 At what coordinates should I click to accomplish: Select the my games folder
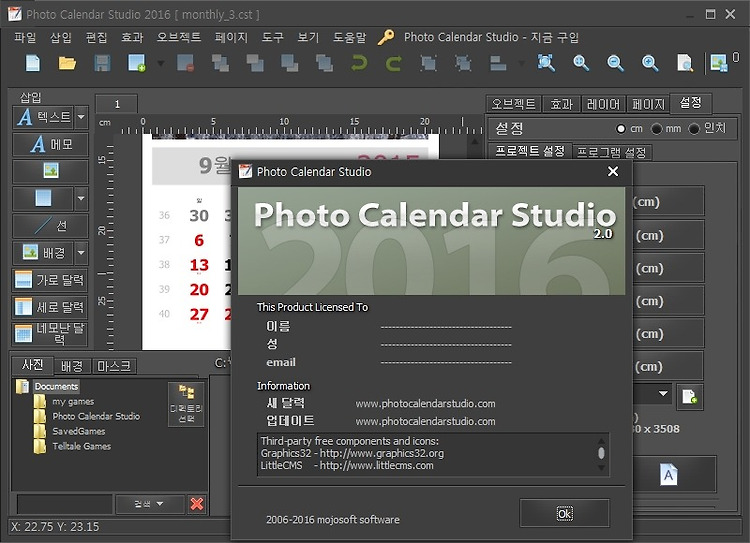73,401
